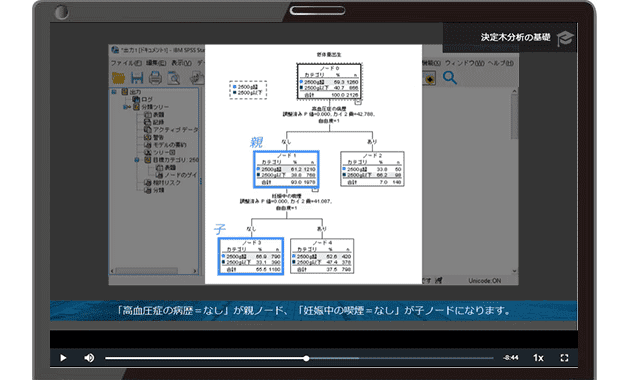Image resolution: width=630 pixels, height=380 pixels.
Task: Click the save diskette toolbar icon
Action: tap(137, 78)
